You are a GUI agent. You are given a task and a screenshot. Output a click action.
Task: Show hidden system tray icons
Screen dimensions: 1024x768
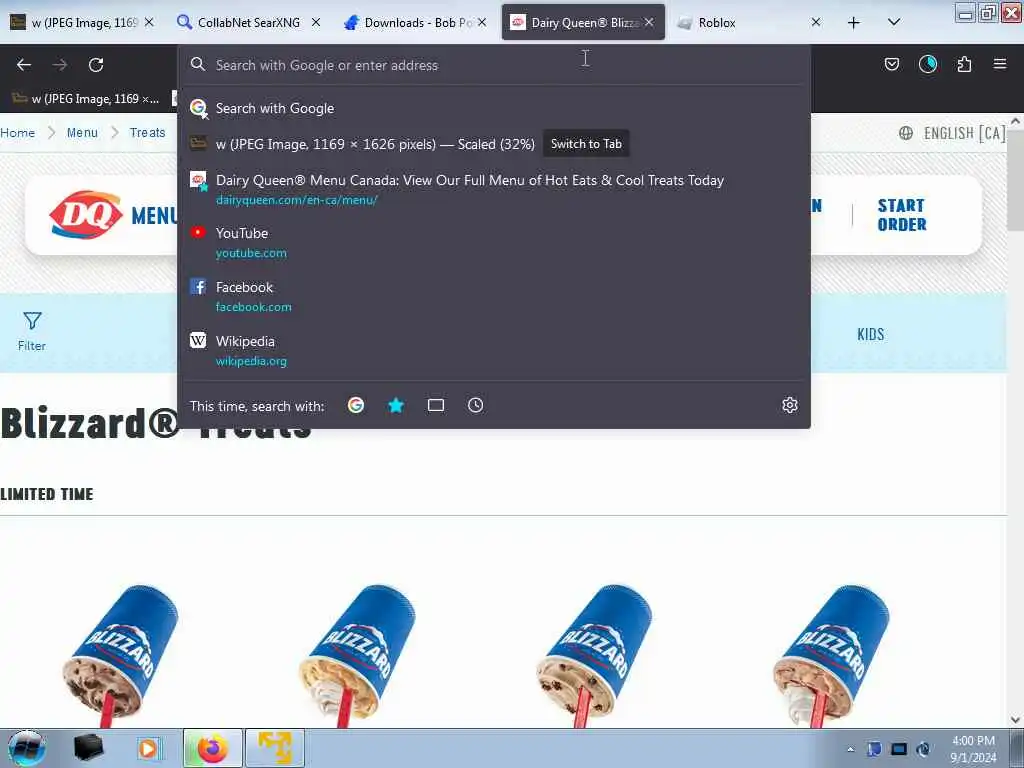[850, 749]
